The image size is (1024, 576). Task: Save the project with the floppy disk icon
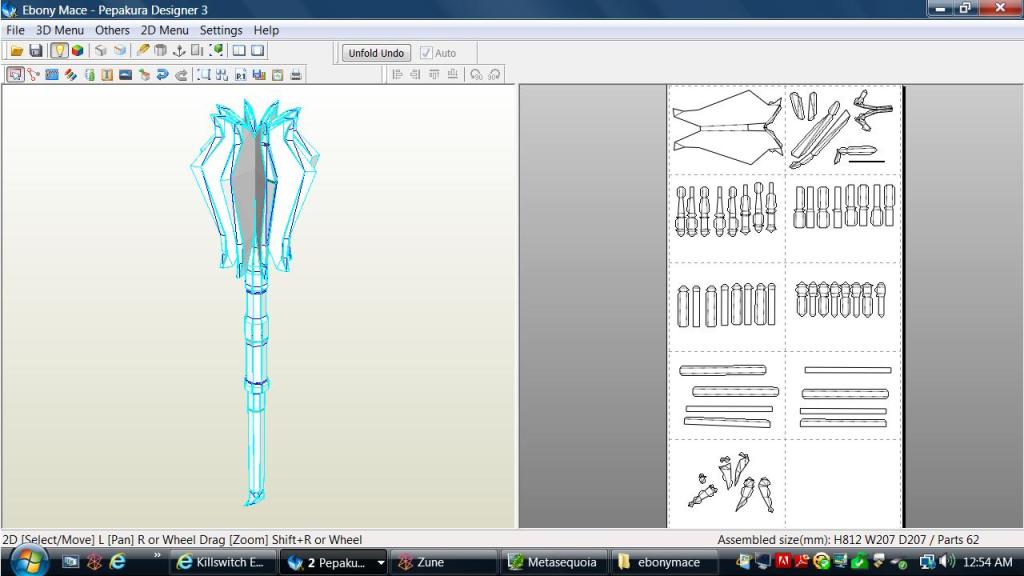(36, 51)
